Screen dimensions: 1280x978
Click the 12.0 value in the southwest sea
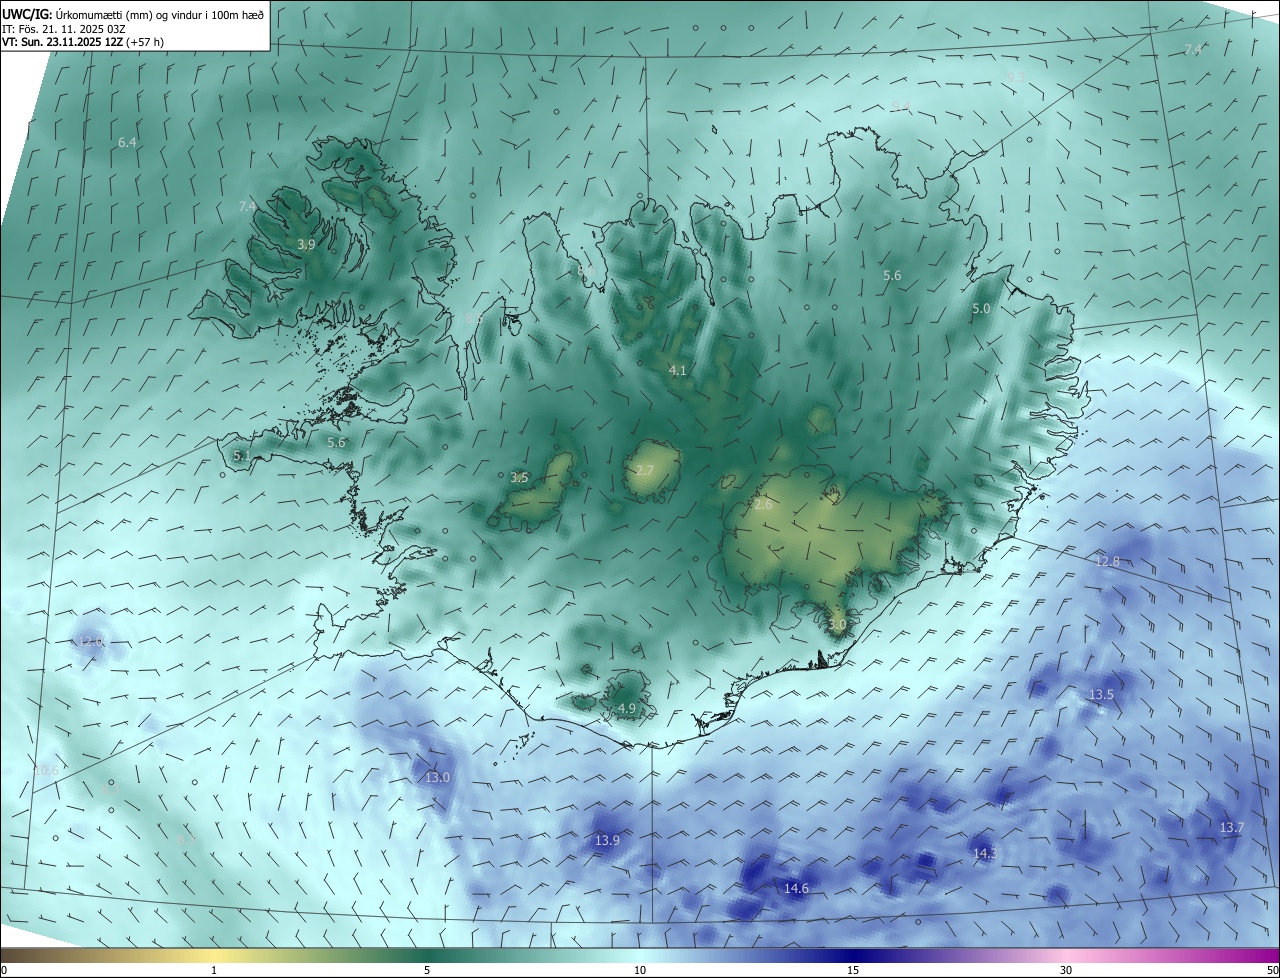91,642
